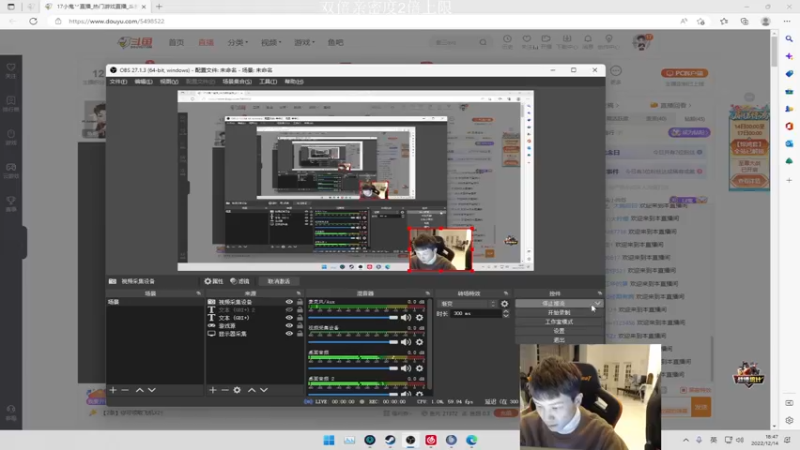Open OBS 视图 menu
The image size is (800, 450).
coord(169,82)
